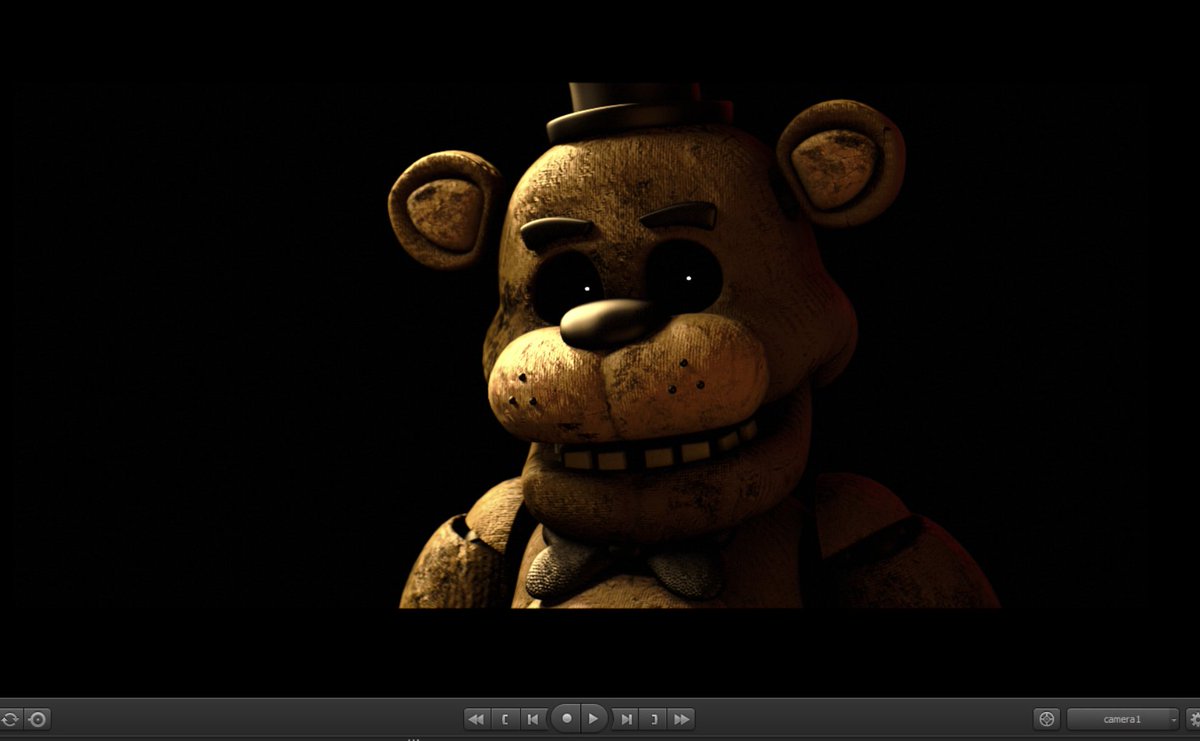Viewport: 1200px width, 741px height.
Task: Click the crosshair camera-focus icon near camera1
Action: click(x=1046, y=718)
